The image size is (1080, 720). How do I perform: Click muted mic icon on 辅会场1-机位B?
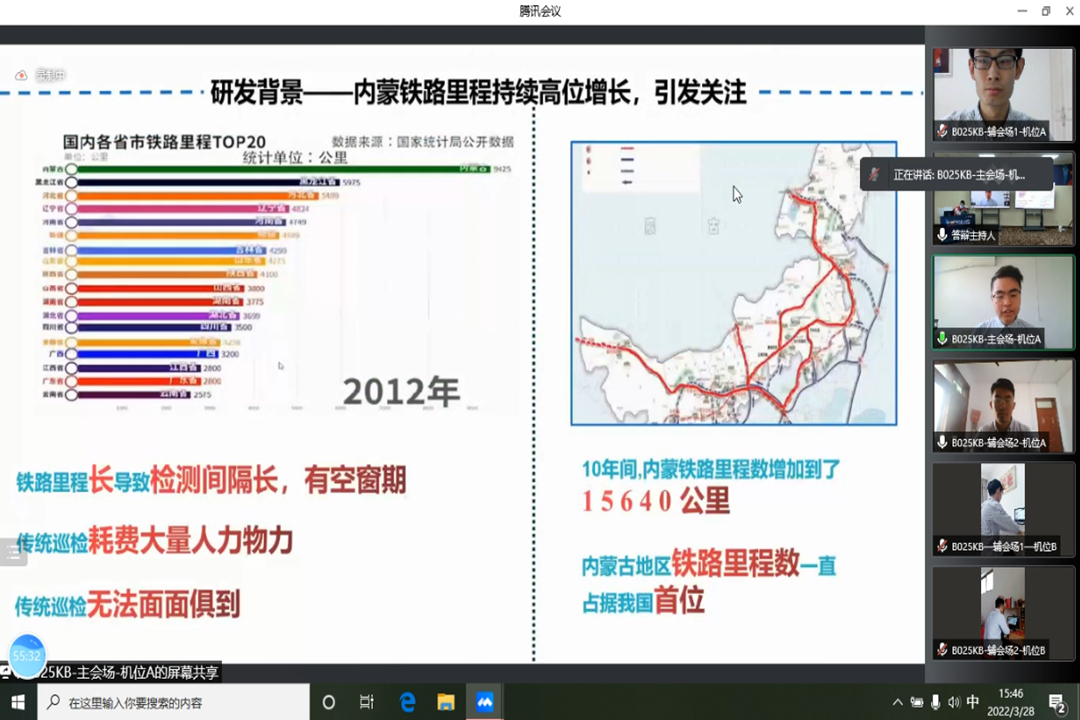click(942, 546)
